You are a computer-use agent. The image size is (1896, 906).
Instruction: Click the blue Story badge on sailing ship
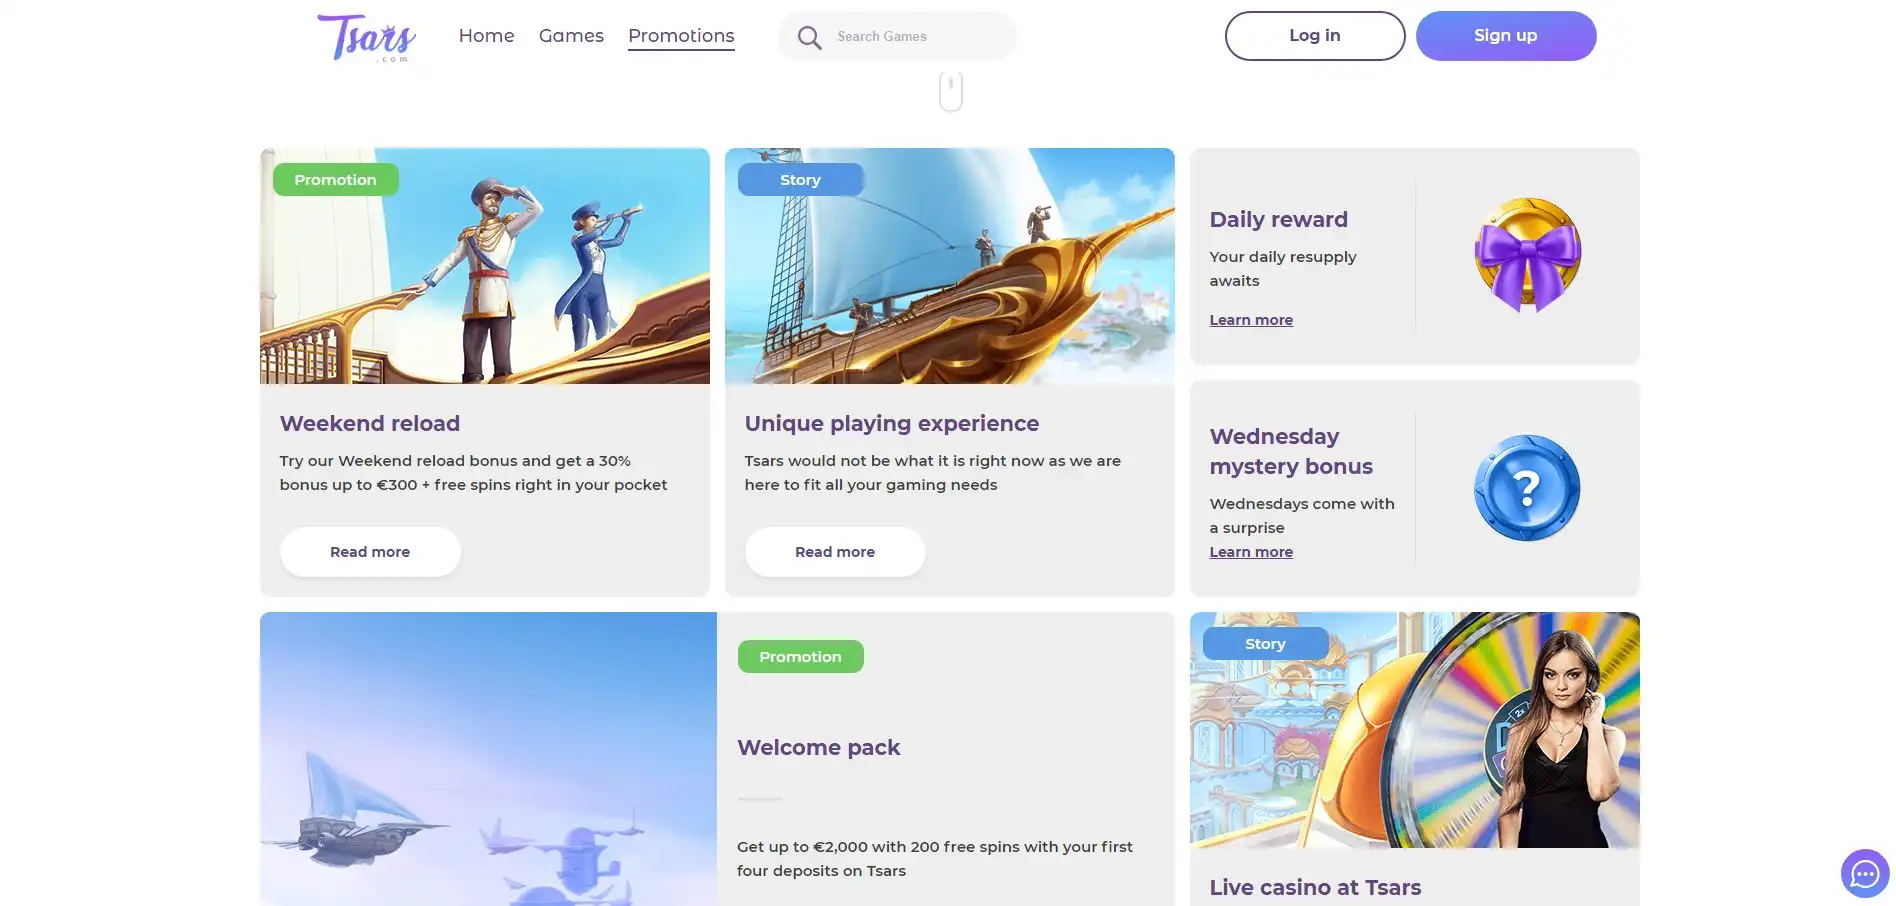(x=800, y=180)
